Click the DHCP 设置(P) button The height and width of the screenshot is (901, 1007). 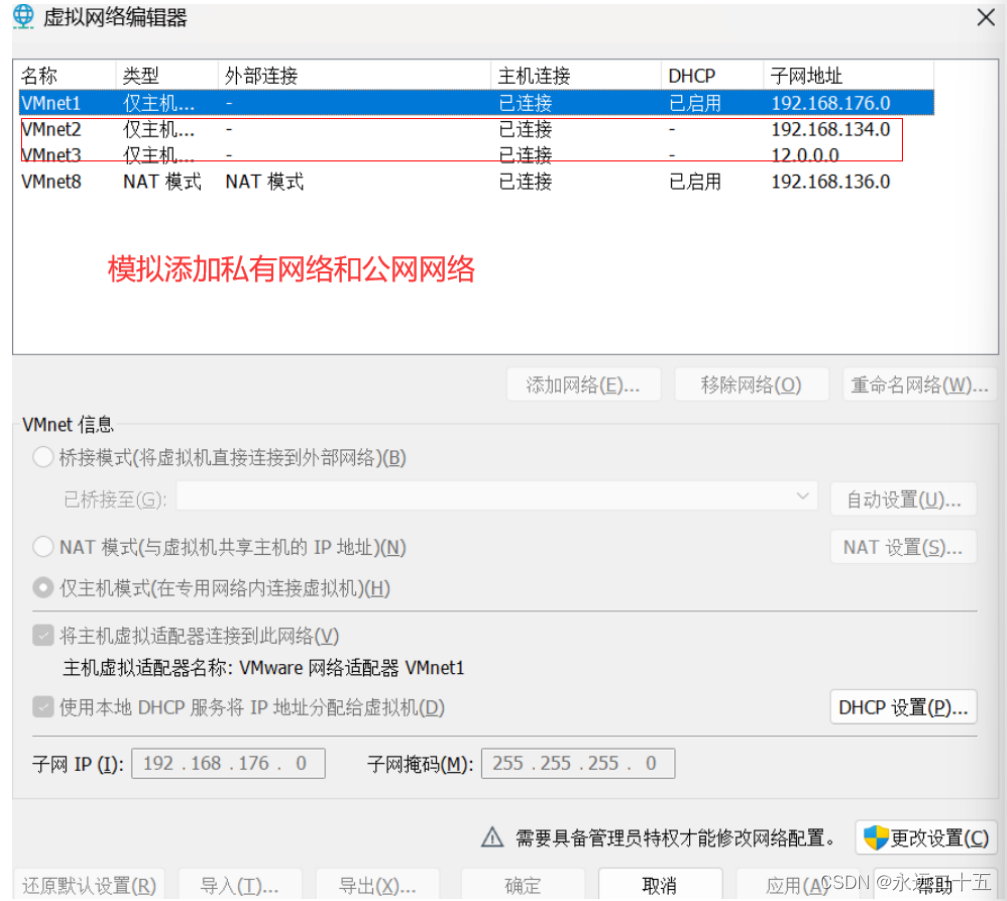(x=903, y=707)
